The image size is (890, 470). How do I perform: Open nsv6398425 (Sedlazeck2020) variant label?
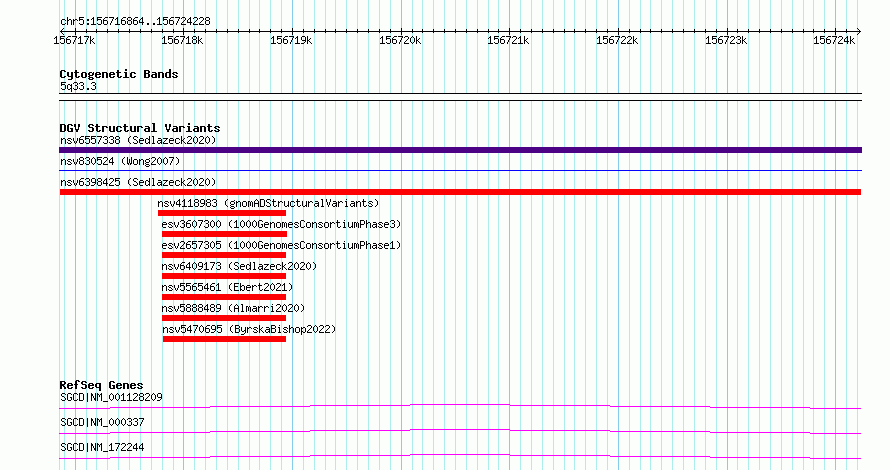[x=138, y=182]
